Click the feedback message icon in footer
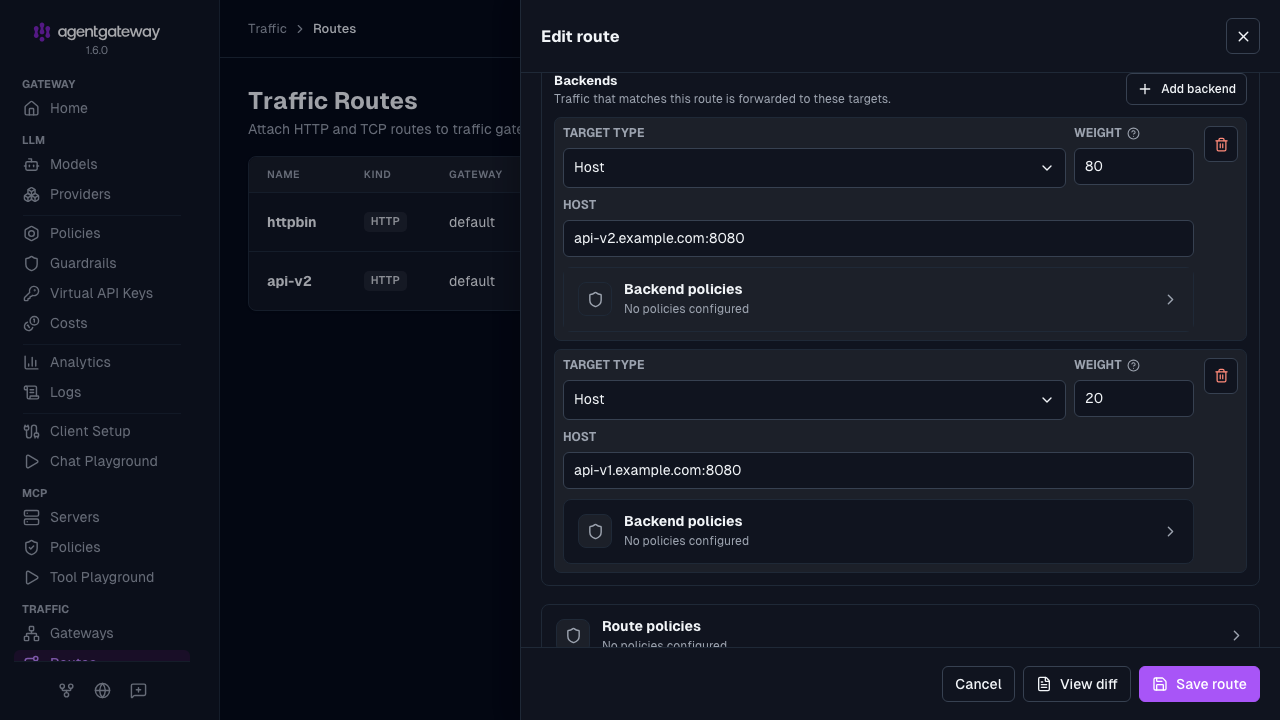 tap(138, 690)
